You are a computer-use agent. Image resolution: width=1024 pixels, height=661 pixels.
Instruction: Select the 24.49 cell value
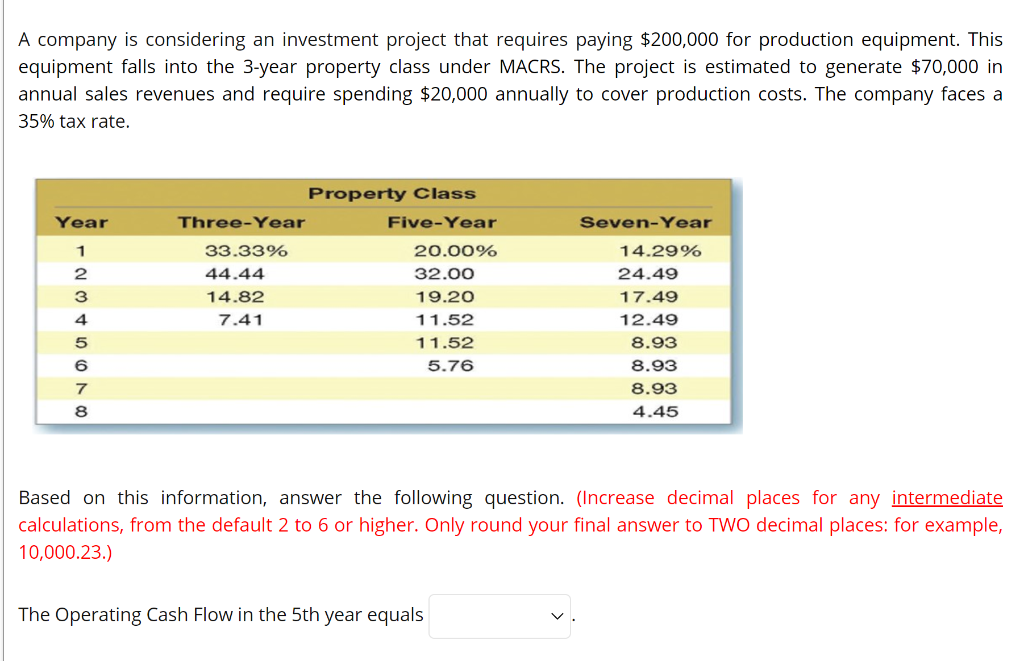pos(648,274)
